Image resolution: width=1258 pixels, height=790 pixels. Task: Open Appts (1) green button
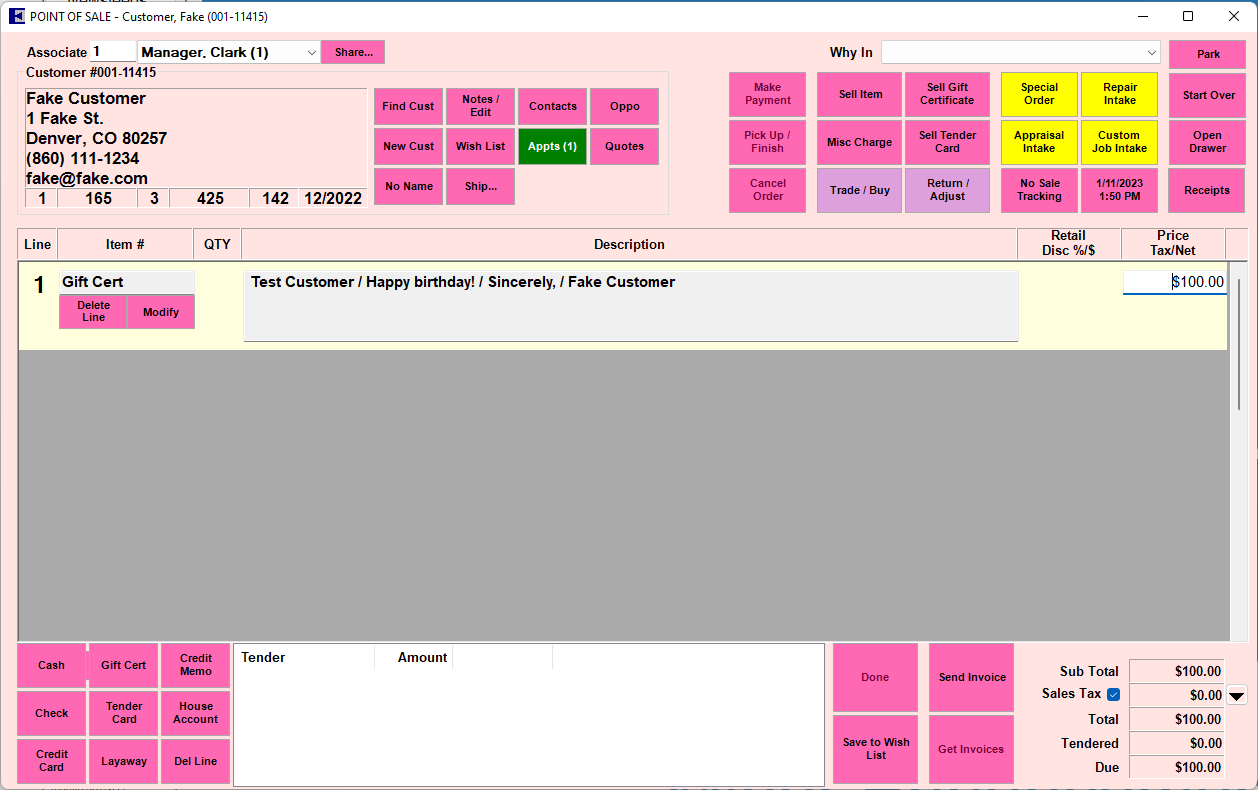click(552, 146)
